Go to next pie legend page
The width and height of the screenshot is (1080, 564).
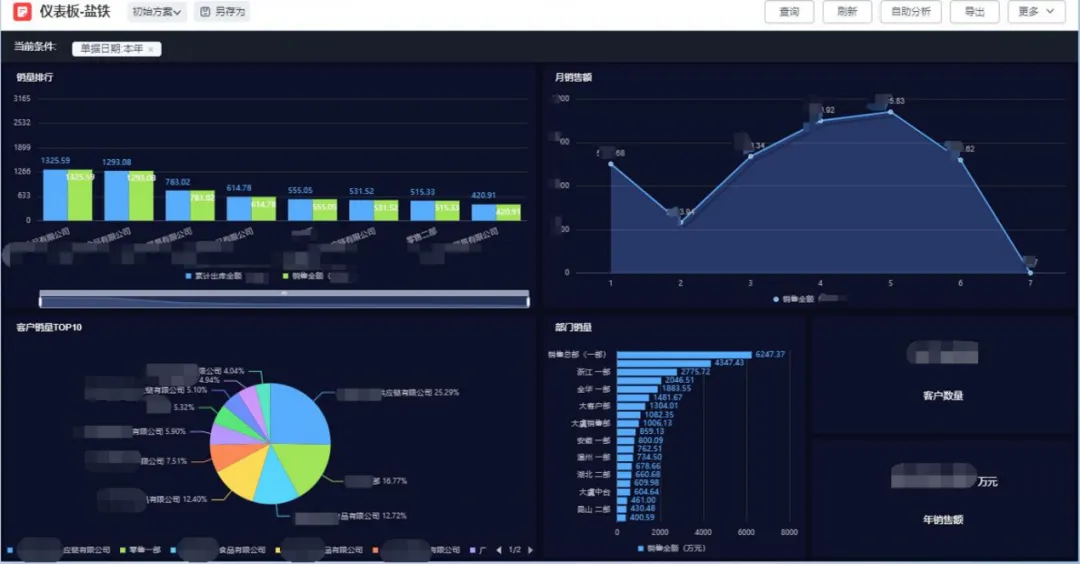coord(530,550)
